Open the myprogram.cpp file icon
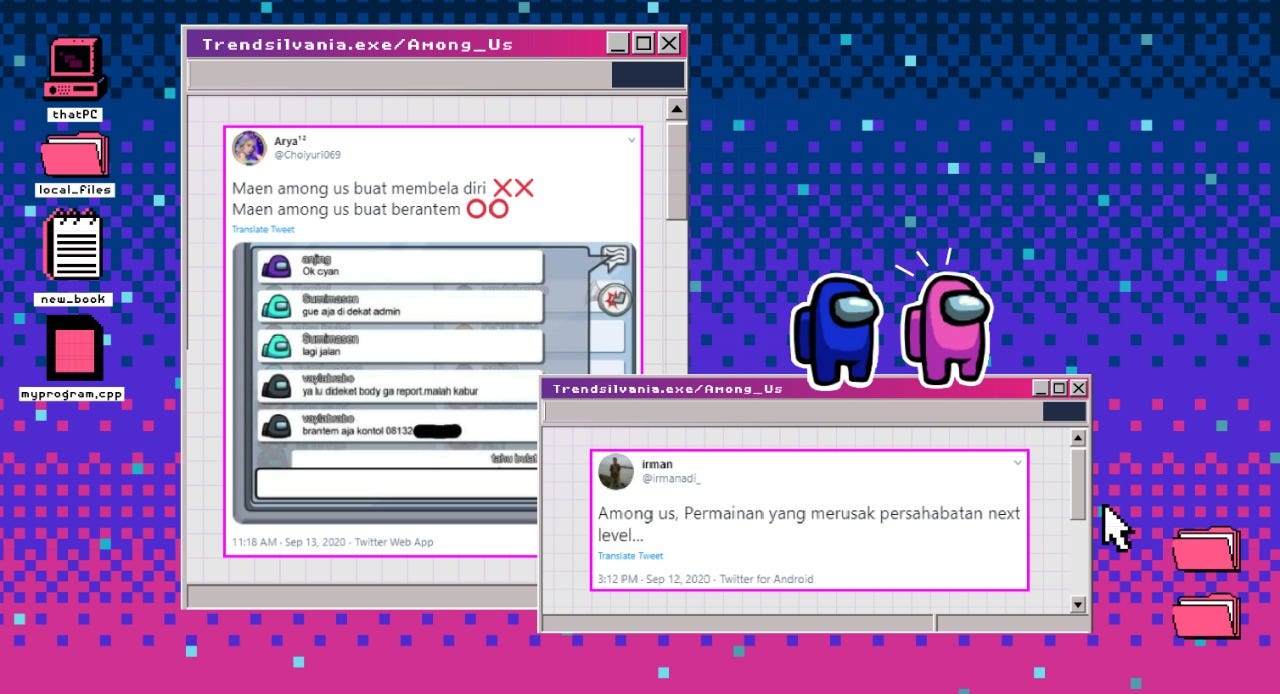This screenshot has height=694, width=1280. click(x=74, y=348)
